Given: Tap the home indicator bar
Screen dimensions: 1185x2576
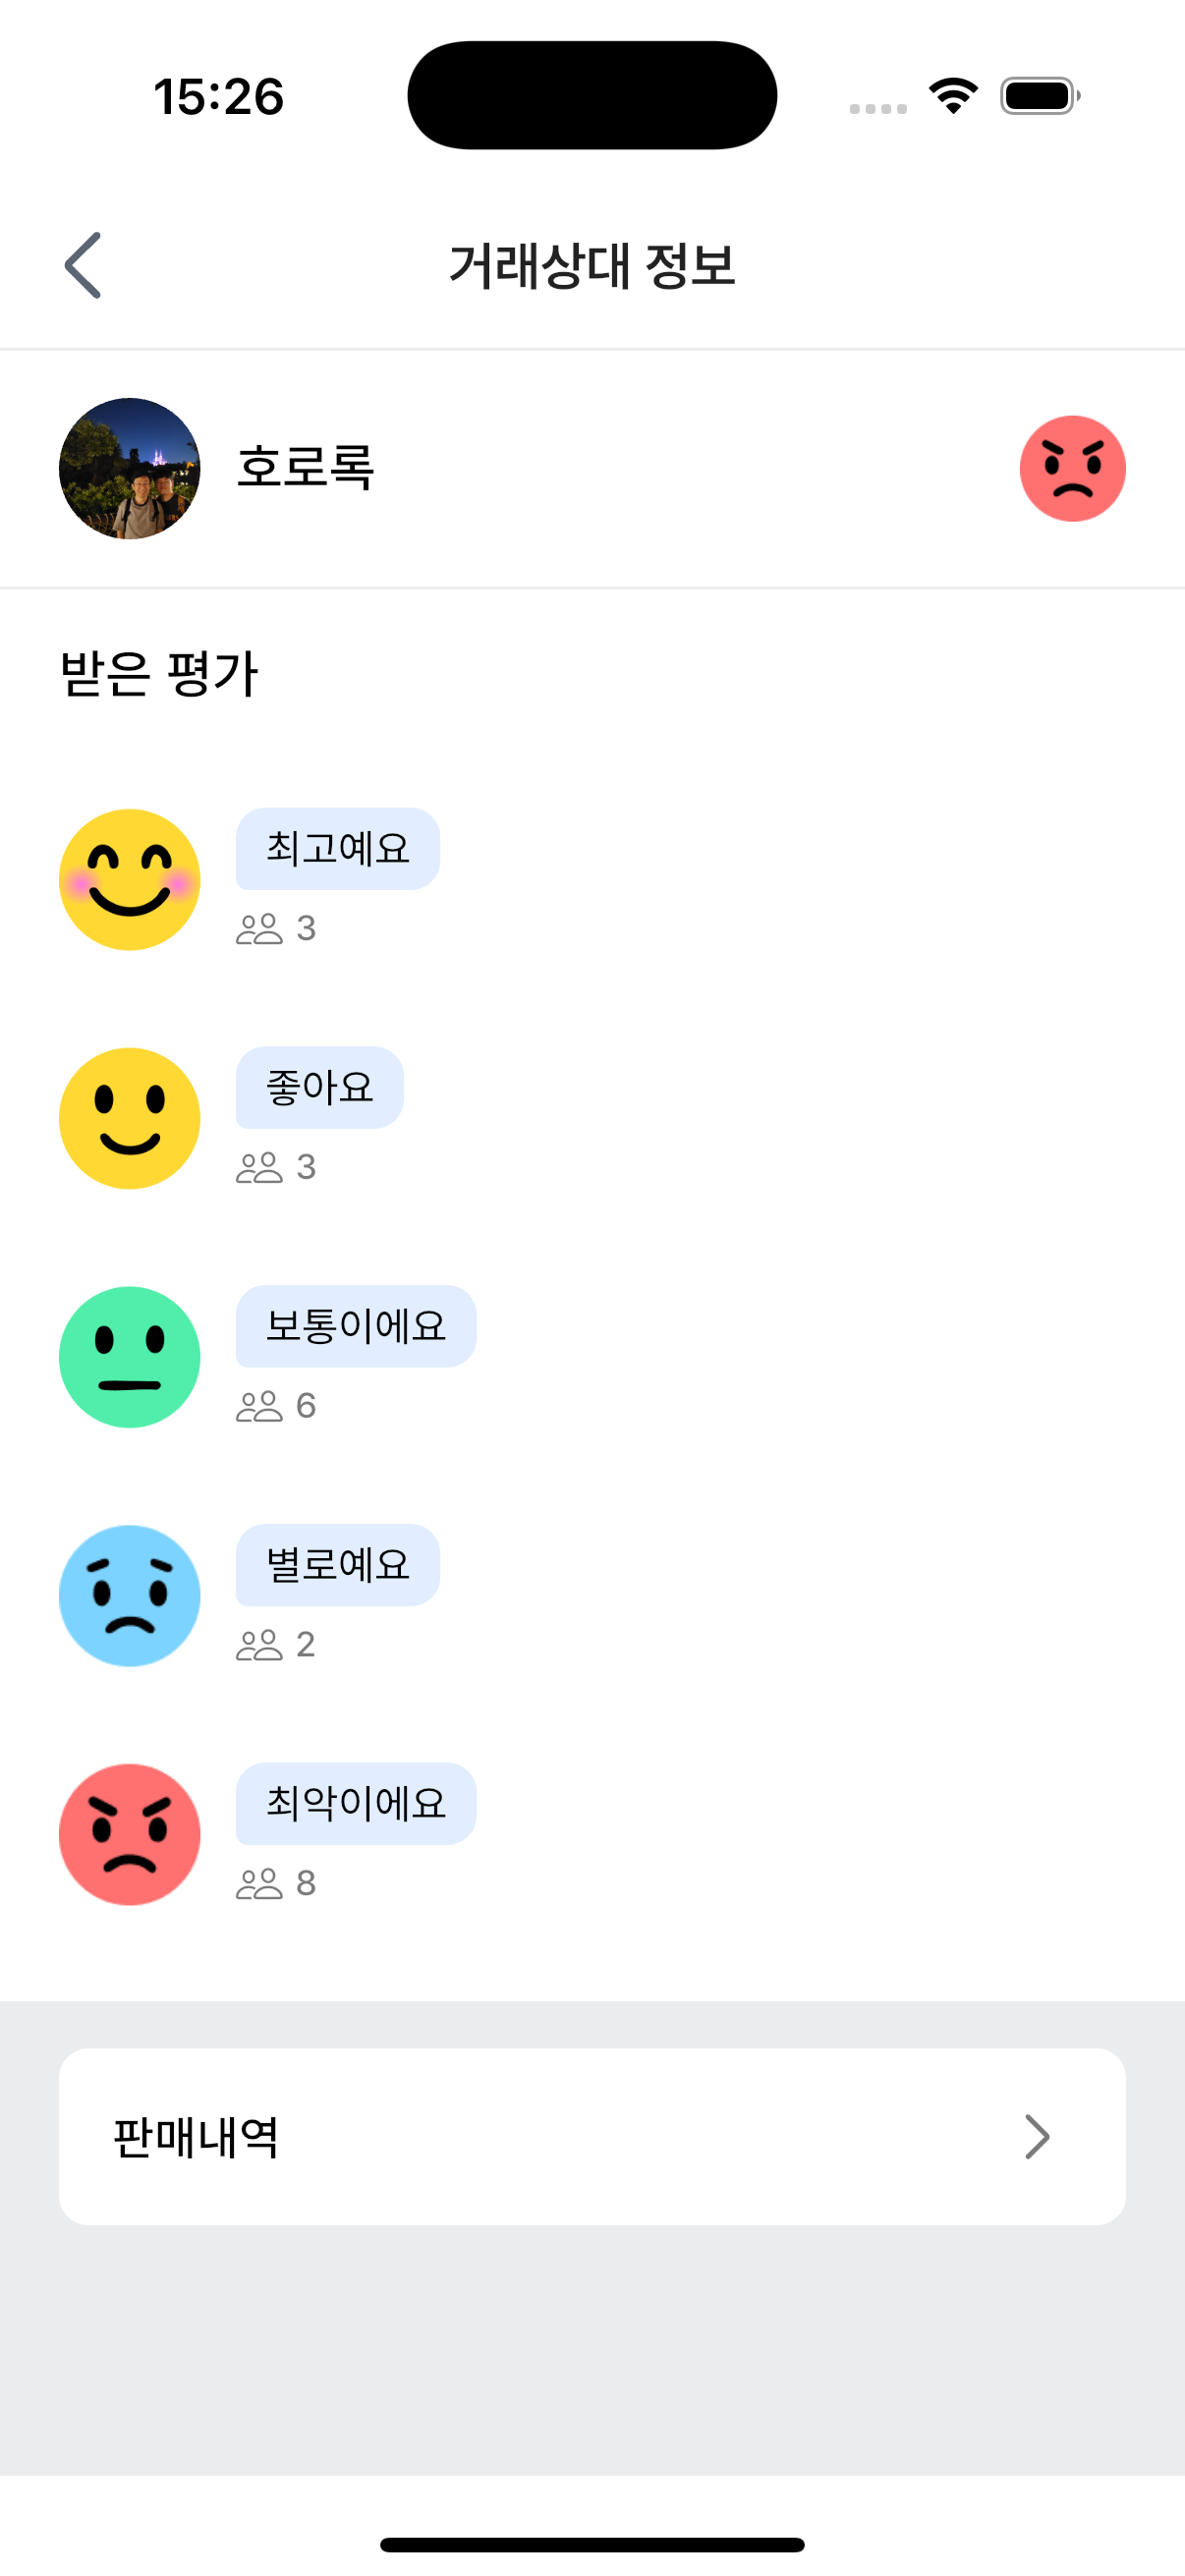Looking at the screenshot, I should [592, 2545].
